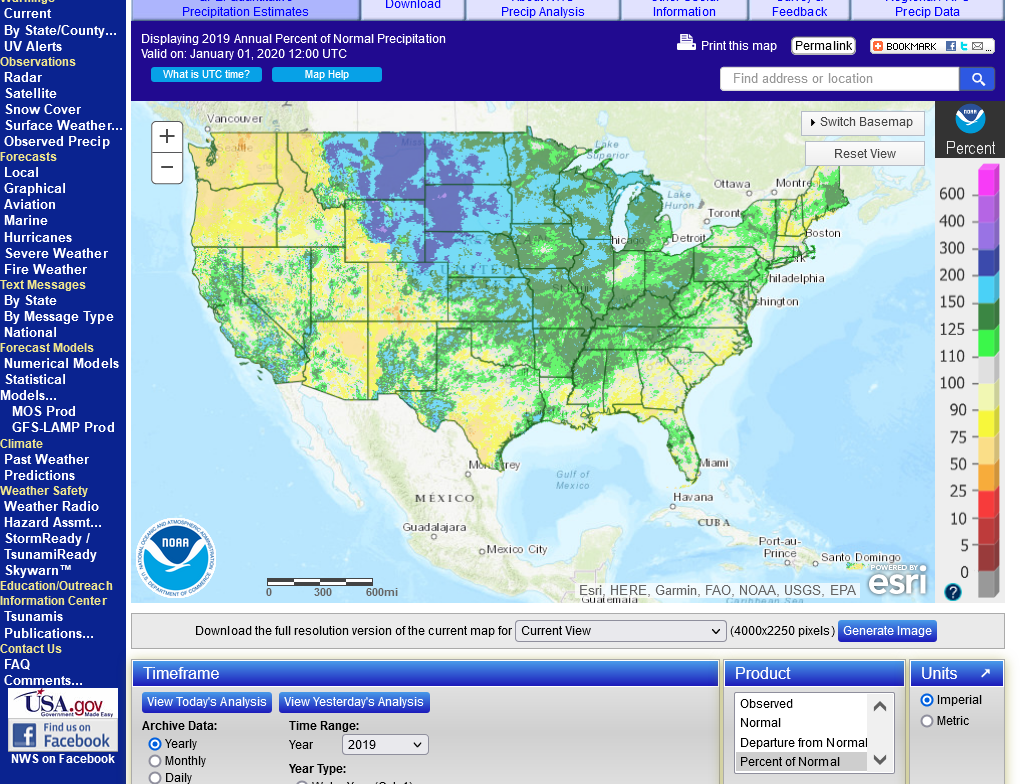Click the magnifier search button for address lookup
This screenshot has height=784, width=1020.
pyautogui.click(x=977, y=79)
